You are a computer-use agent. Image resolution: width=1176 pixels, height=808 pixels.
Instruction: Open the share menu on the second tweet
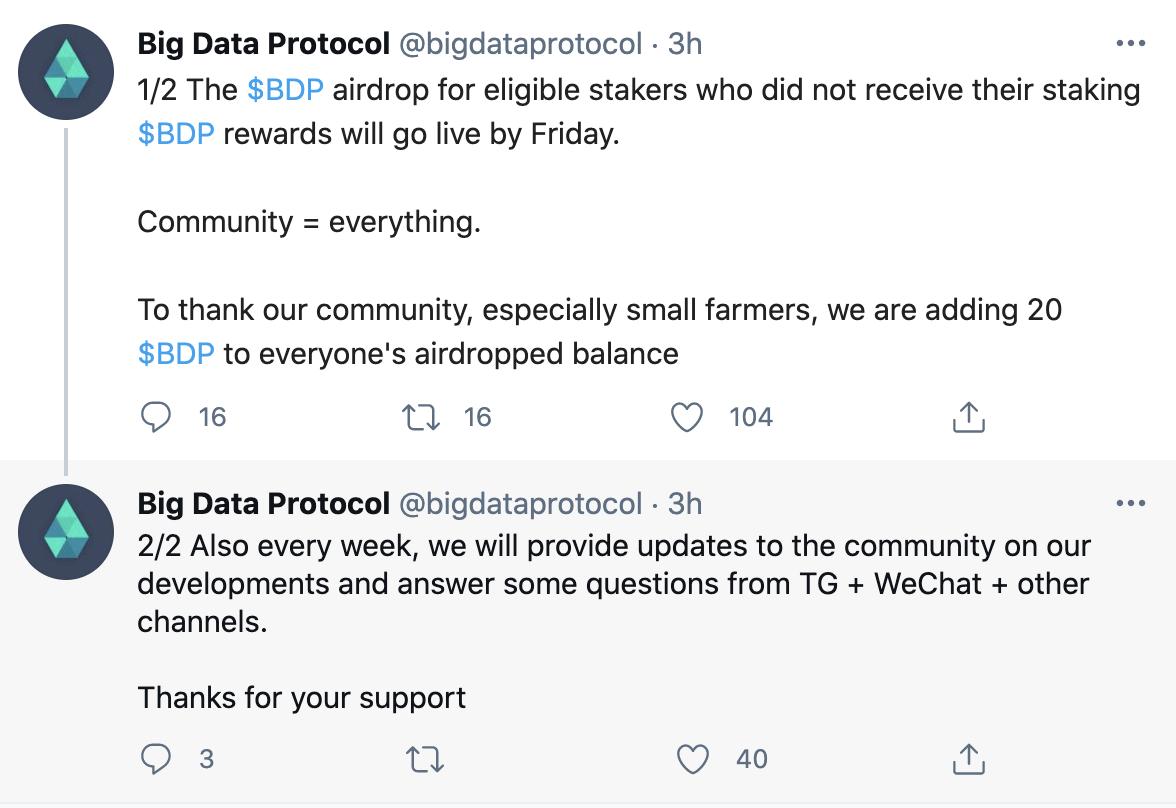point(967,759)
